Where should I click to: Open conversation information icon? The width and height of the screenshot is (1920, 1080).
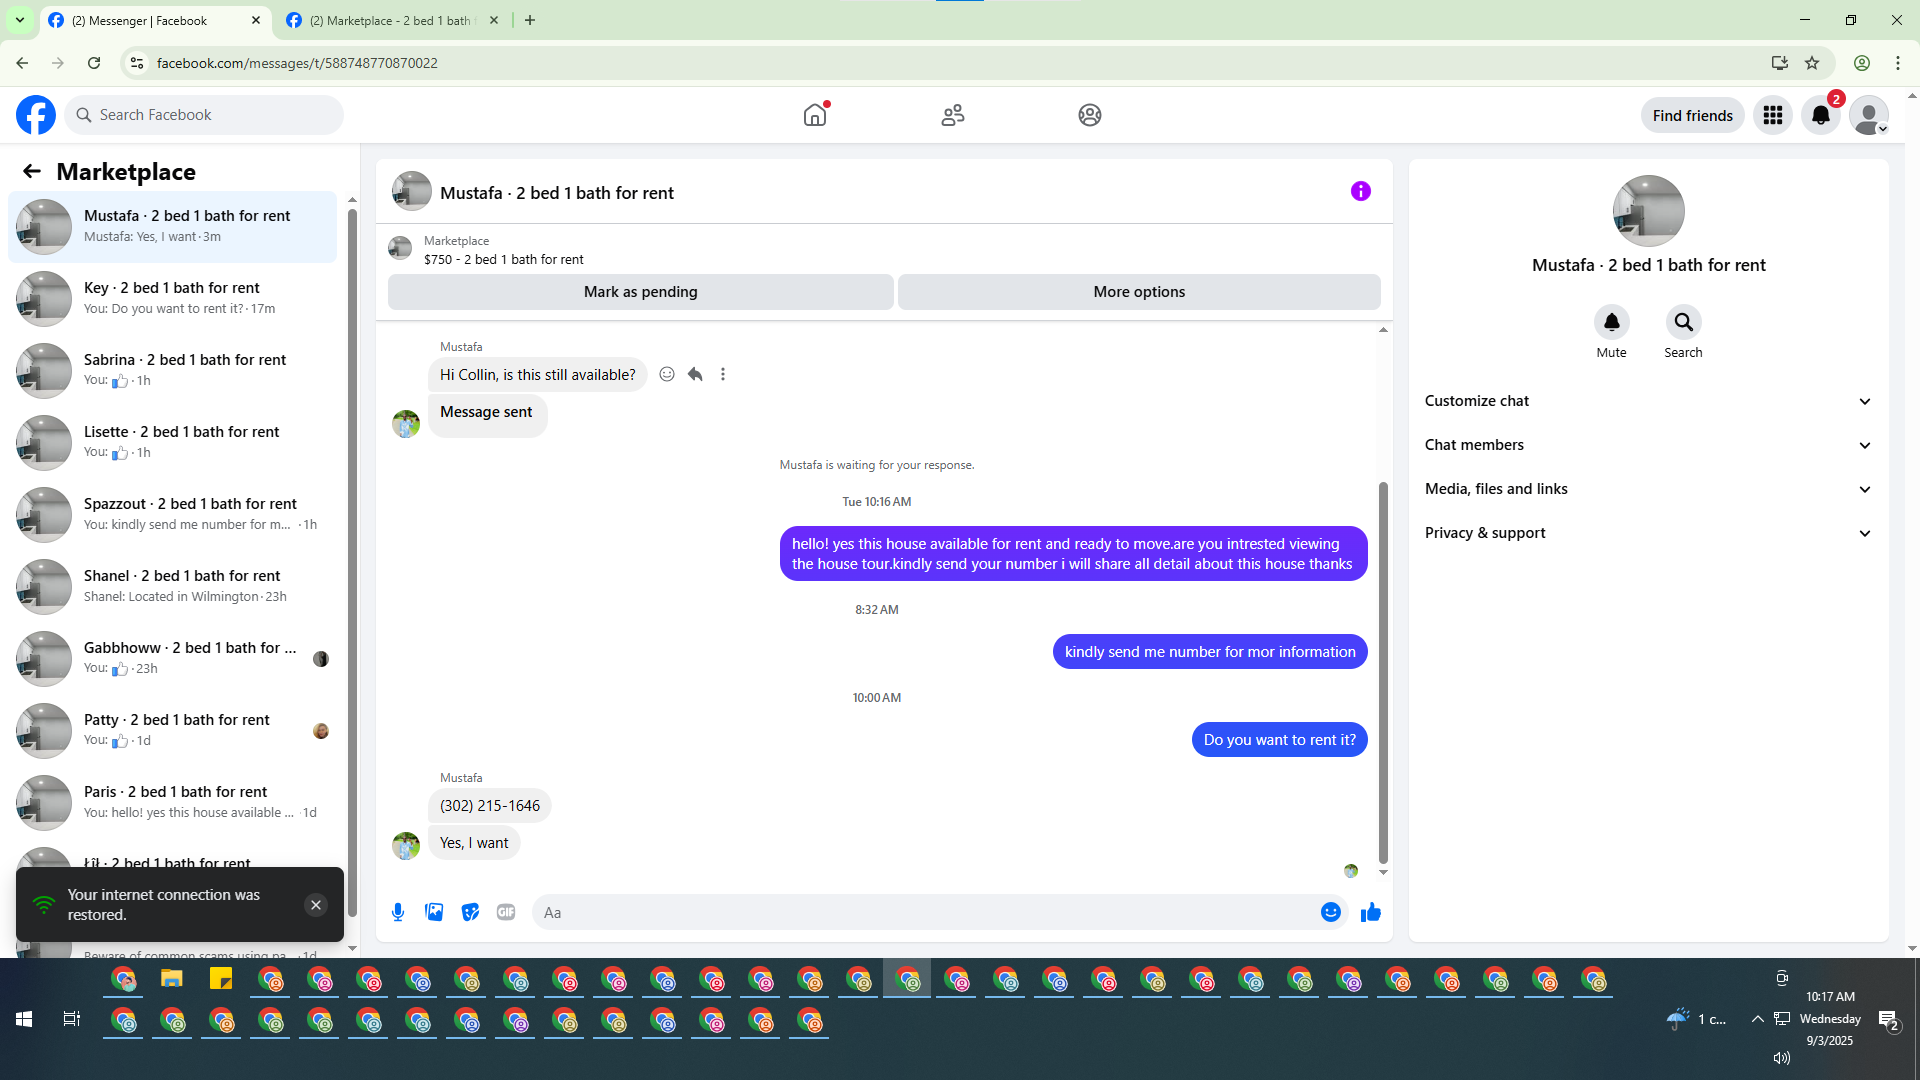pyautogui.click(x=1361, y=191)
